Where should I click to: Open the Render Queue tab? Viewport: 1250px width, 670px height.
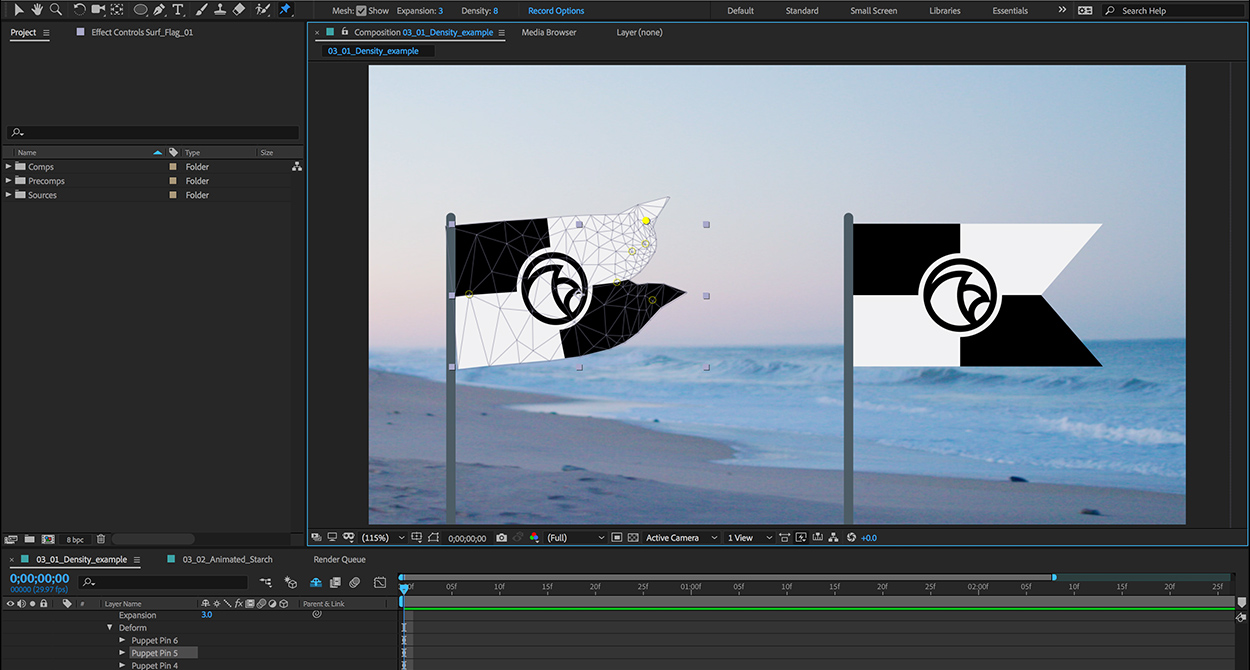click(x=339, y=560)
